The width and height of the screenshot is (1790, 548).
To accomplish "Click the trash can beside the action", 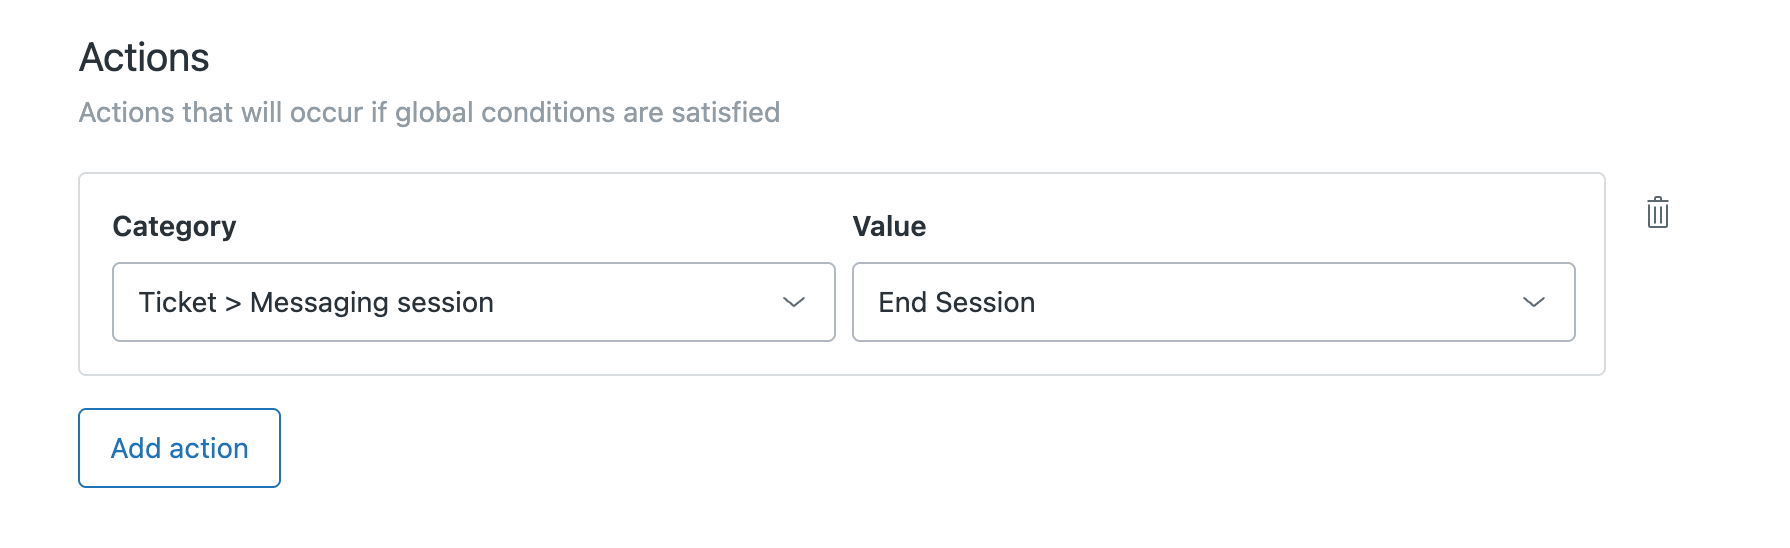I will click(x=1657, y=213).
